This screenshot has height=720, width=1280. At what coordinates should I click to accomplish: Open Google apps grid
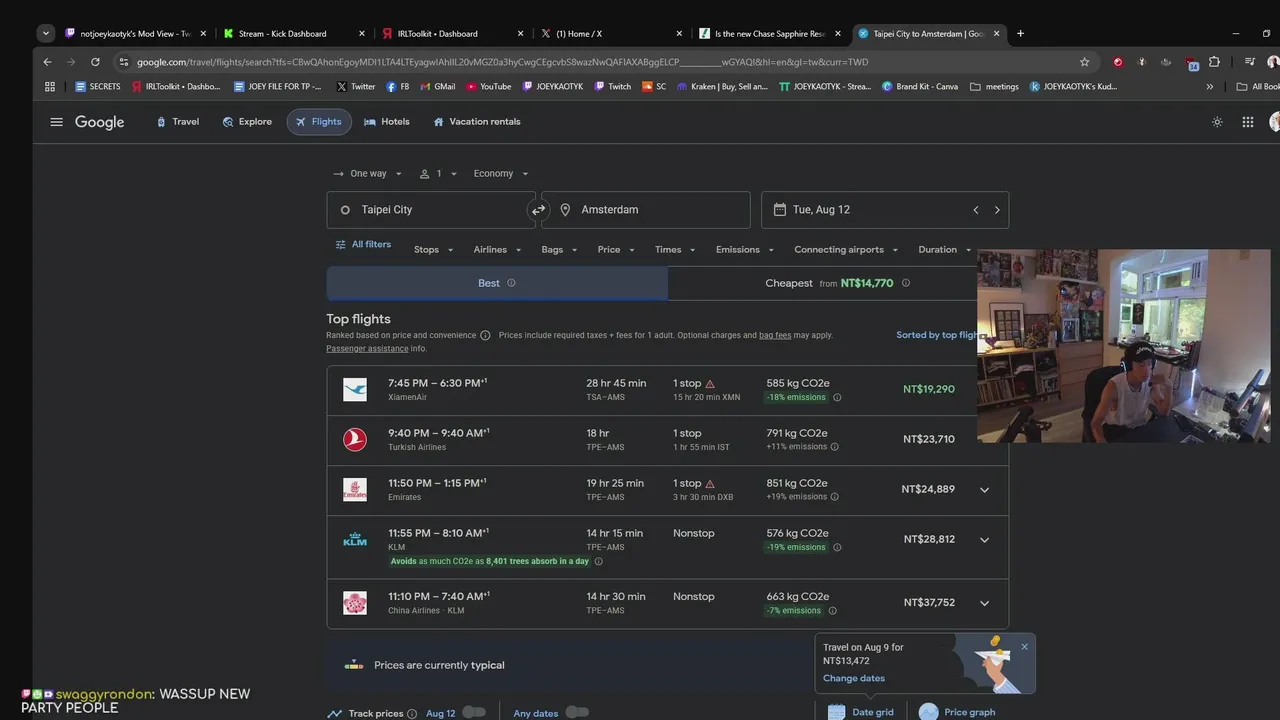(x=1248, y=122)
